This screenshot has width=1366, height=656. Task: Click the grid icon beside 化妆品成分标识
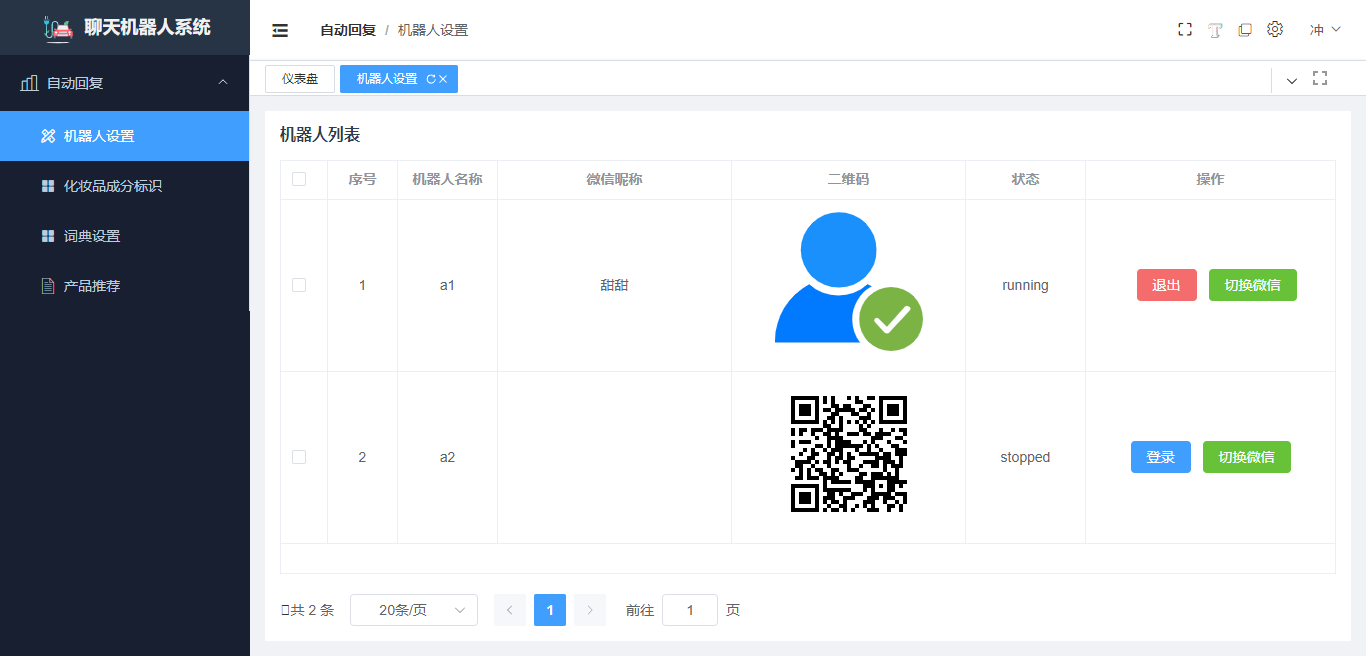(x=48, y=186)
